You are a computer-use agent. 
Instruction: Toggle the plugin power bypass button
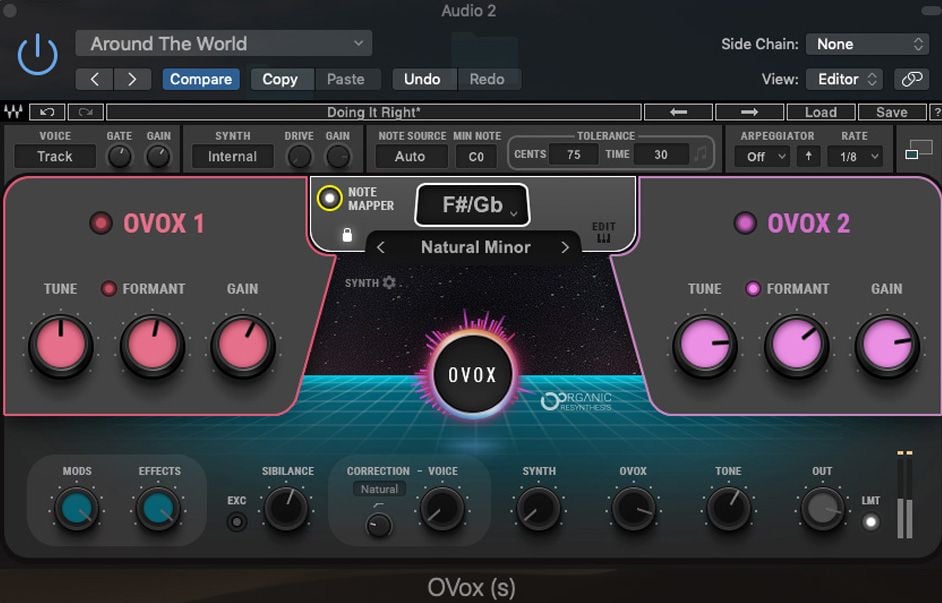point(37,55)
